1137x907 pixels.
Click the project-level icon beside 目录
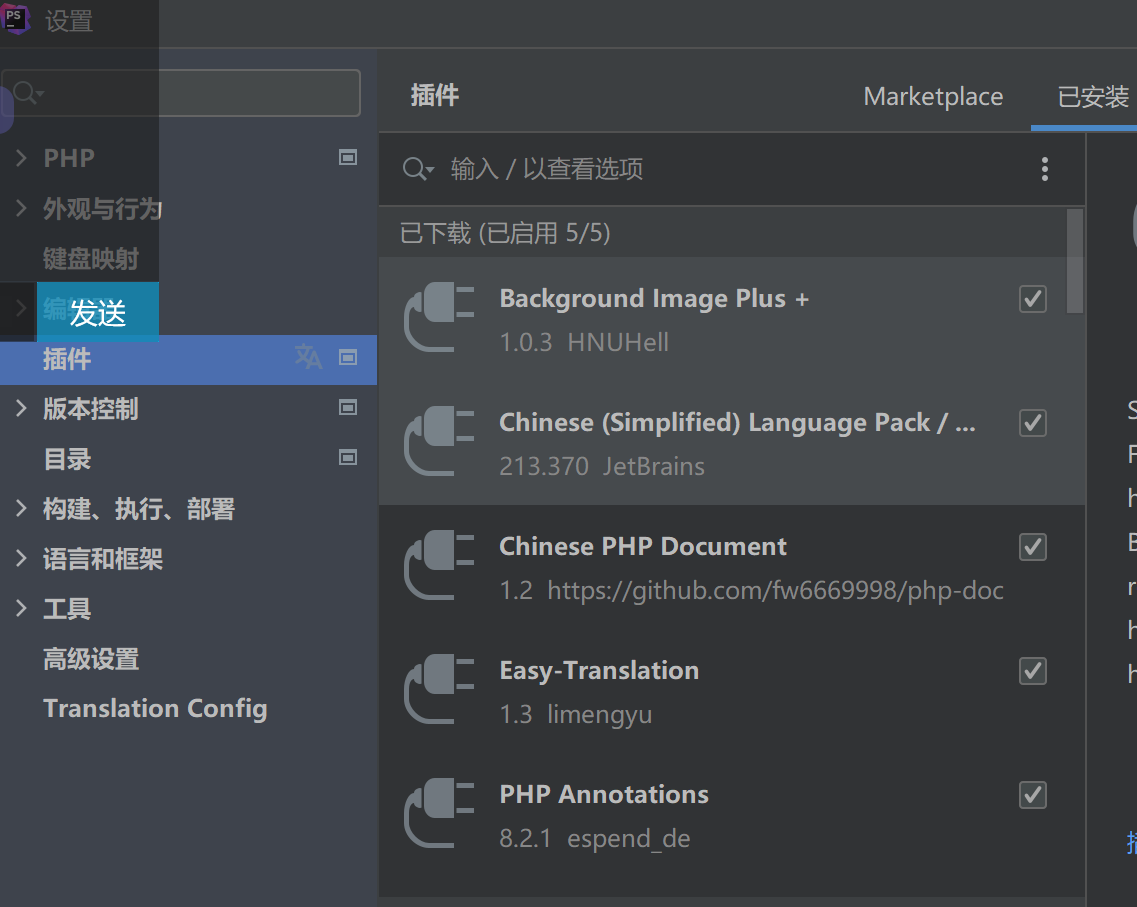(x=348, y=457)
